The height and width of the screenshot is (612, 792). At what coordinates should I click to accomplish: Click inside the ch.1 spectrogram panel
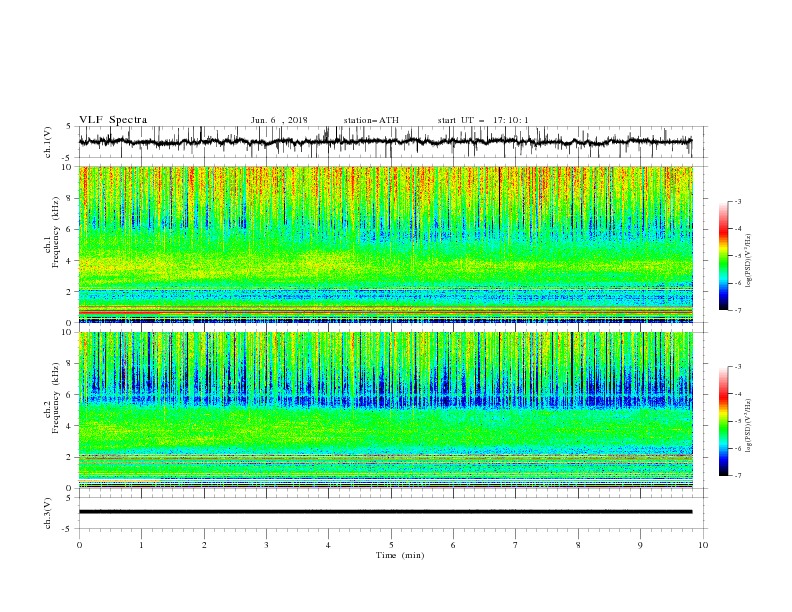point(385,244)
